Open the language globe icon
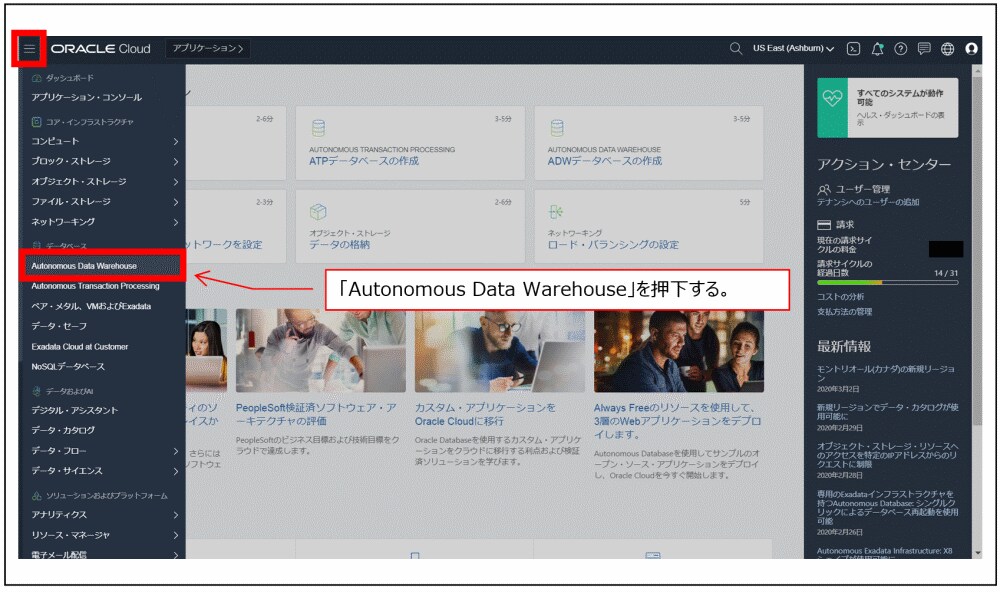1000x592 pixels. click(948, 48)
